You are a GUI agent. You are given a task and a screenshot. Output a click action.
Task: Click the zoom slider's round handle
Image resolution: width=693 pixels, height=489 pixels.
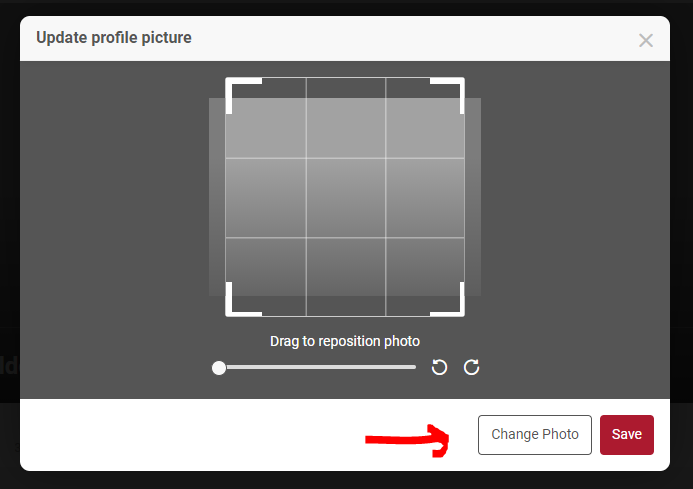[x=219, y=368]
